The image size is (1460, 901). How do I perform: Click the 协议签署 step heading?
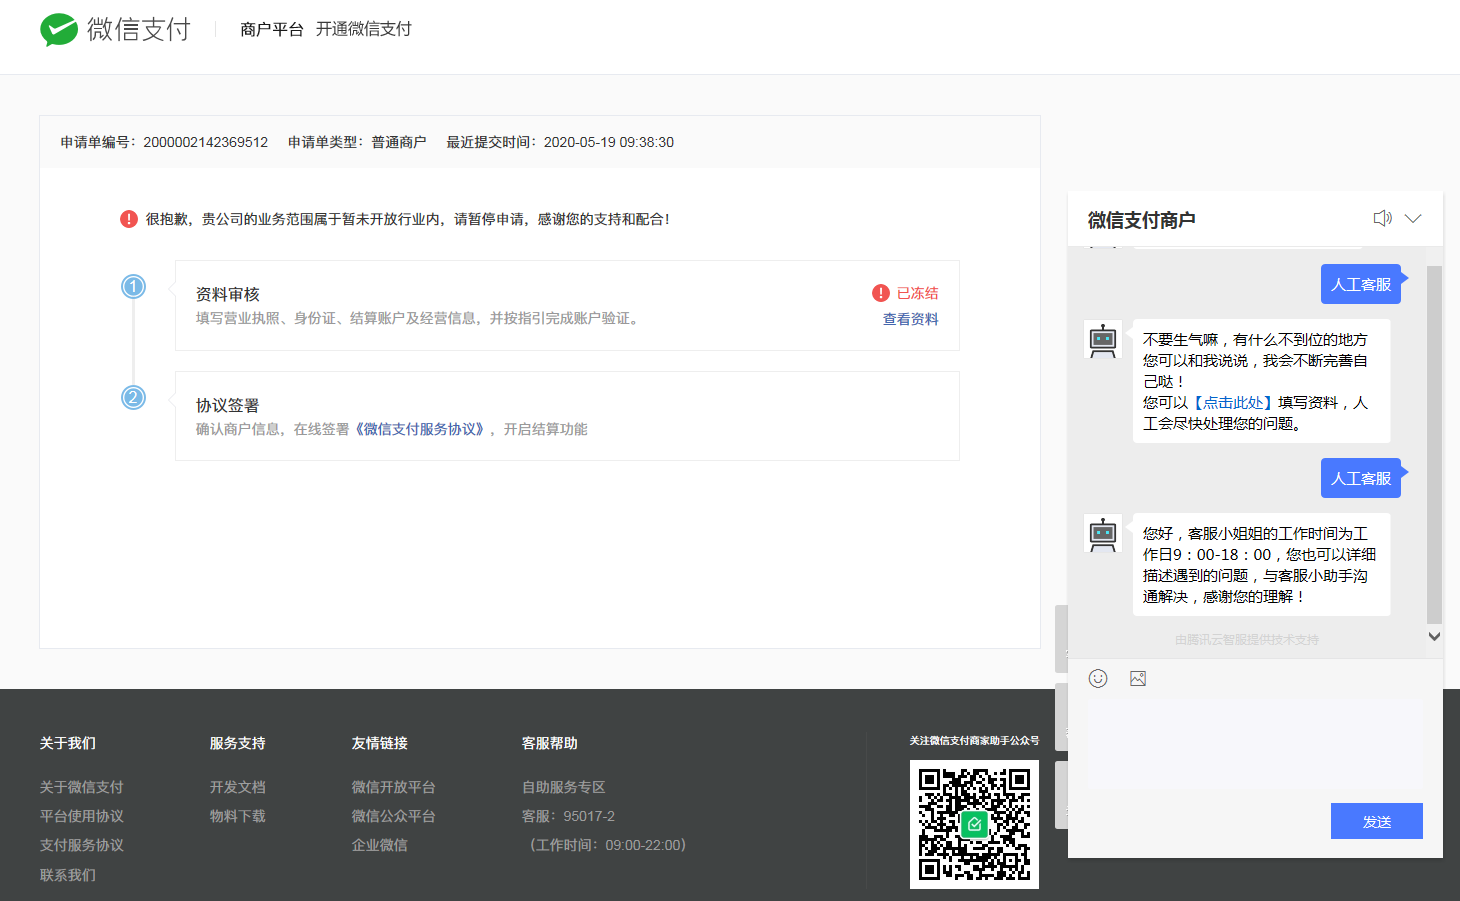[x=228, y=405]
